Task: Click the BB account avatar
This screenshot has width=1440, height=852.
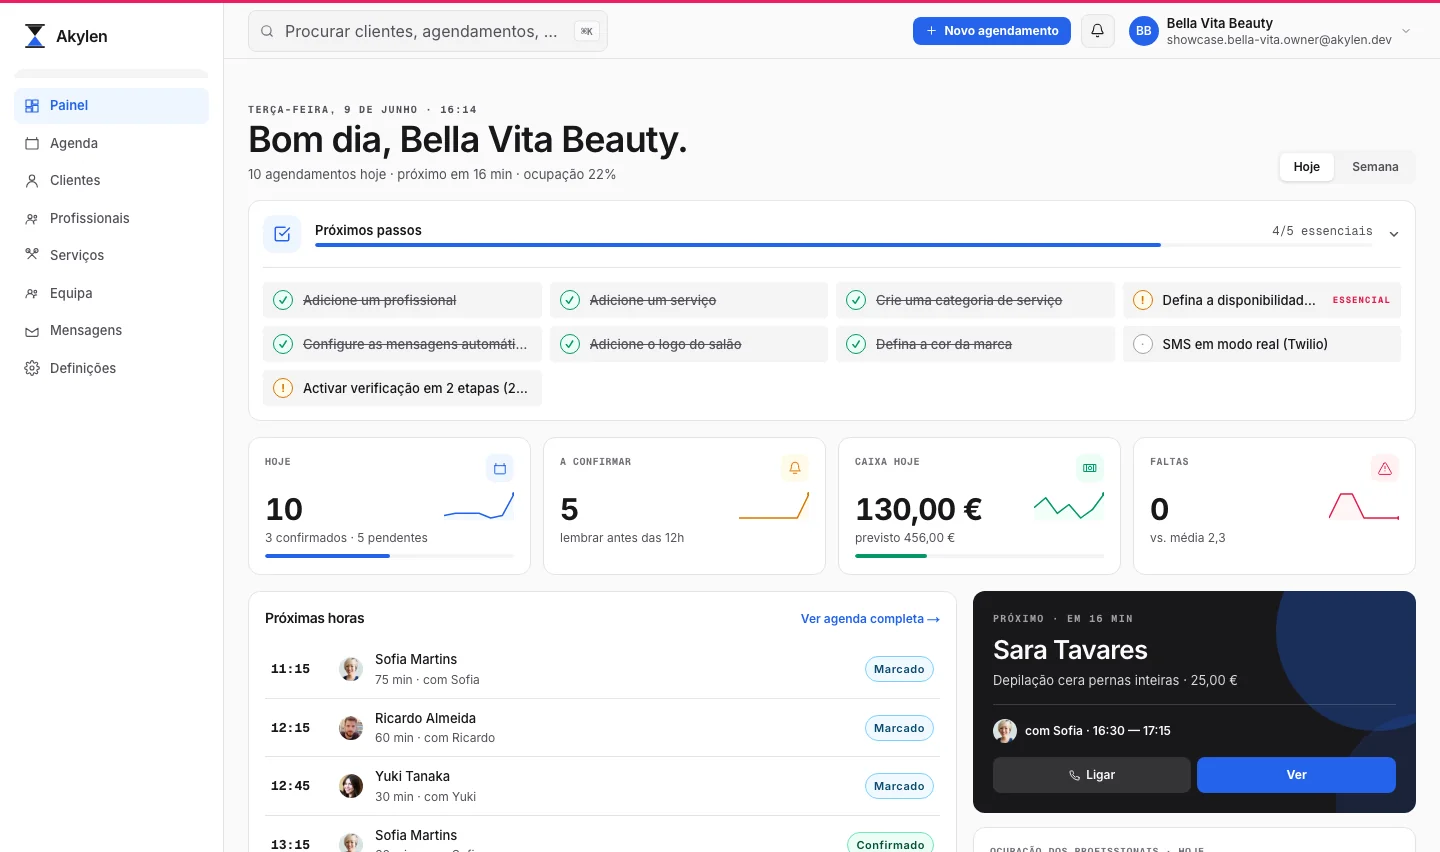Action: (1143, 31)
